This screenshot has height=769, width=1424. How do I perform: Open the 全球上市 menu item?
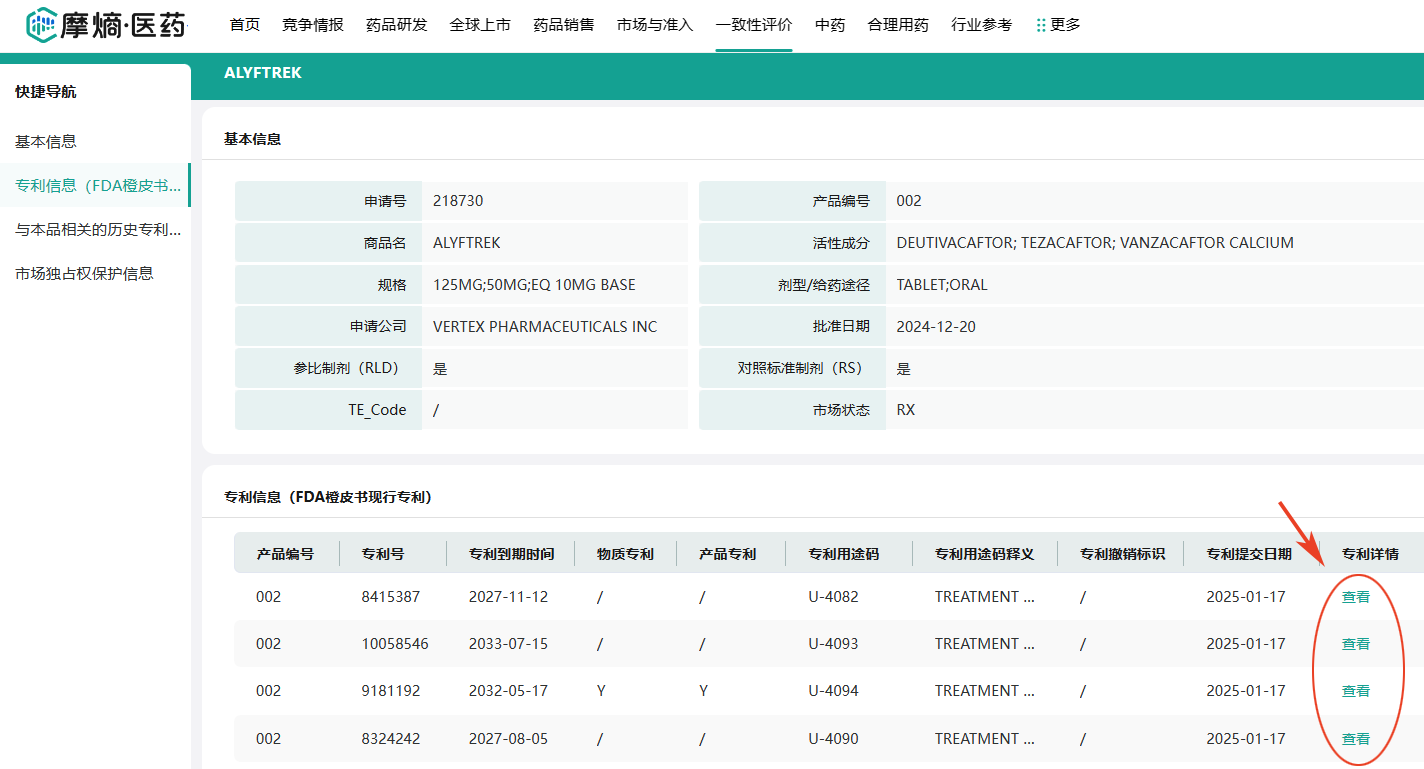coord(480,25)
